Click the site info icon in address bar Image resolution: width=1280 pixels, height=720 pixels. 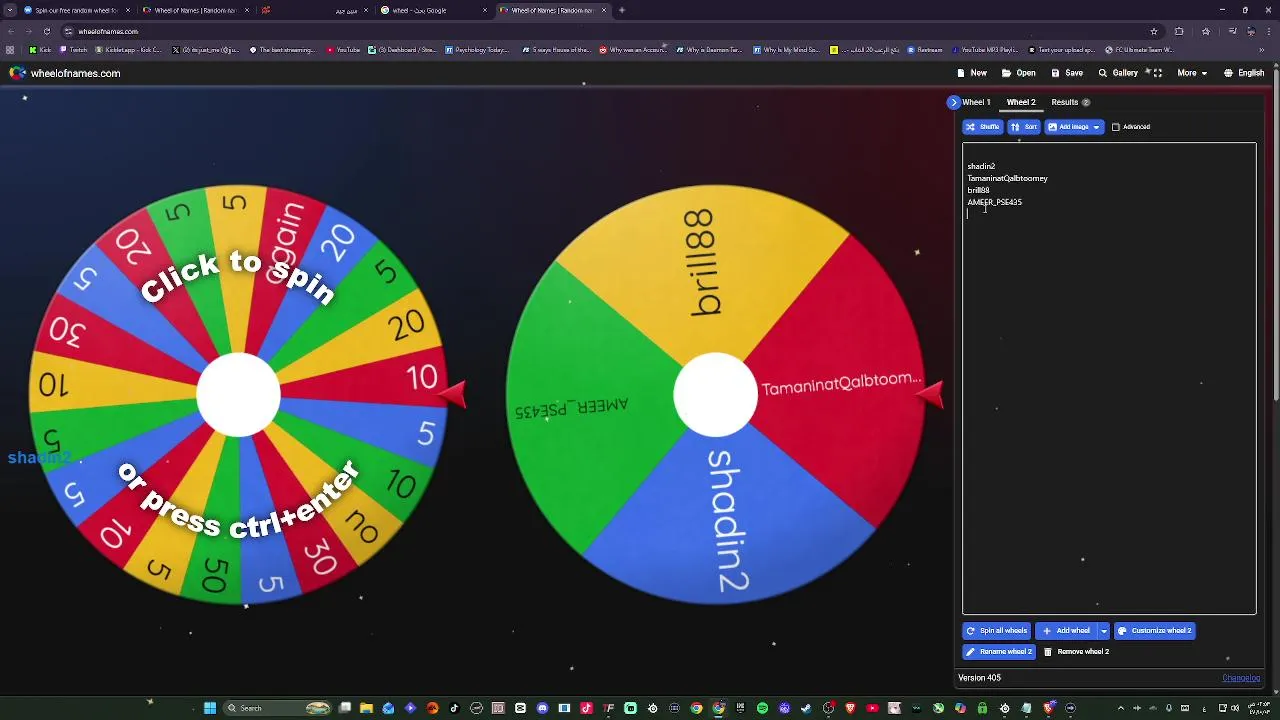(x=69, y=31)
